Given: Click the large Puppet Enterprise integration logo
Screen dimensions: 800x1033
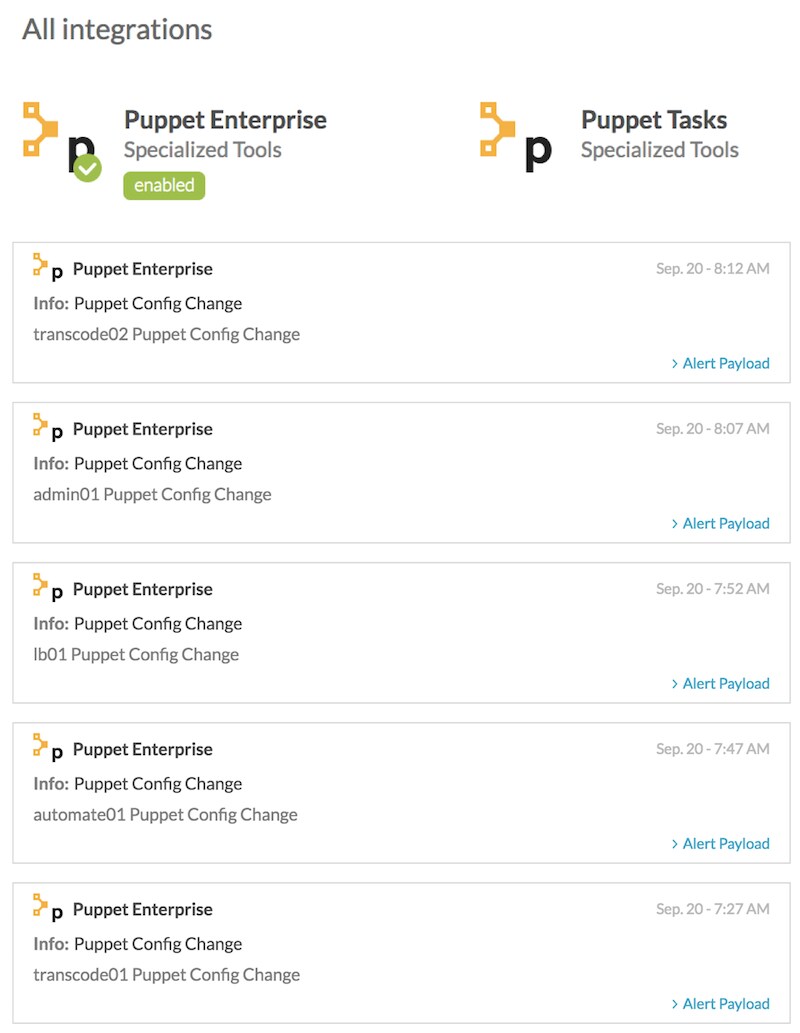Looking at the screenshot, I should tap(61, 140).
